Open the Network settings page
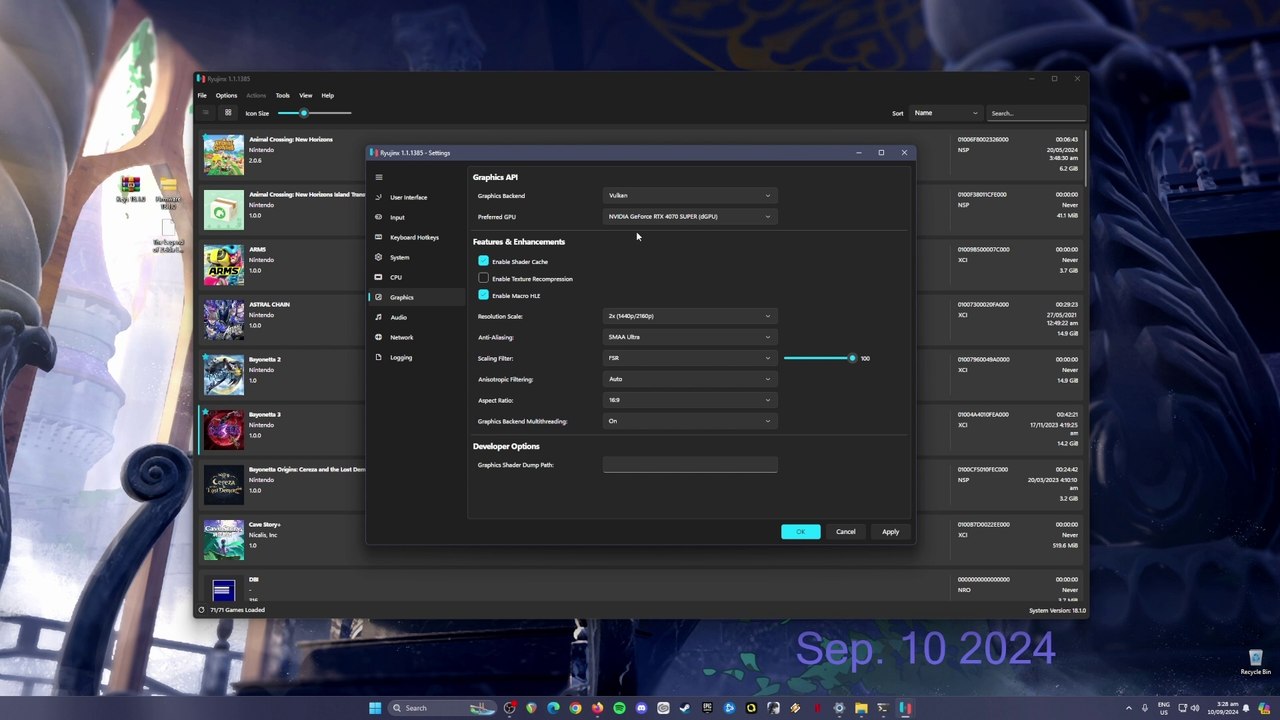This screenshot has height=720, width=1280. click(415, 337)
